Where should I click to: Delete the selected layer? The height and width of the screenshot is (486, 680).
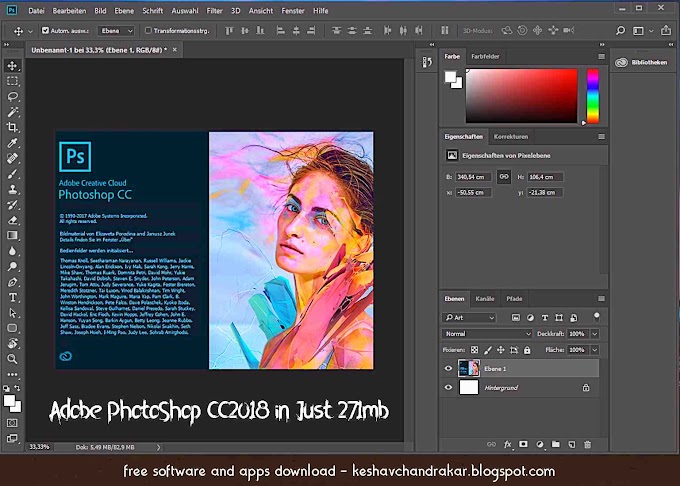pyautogui.click(x=588, y=444)
